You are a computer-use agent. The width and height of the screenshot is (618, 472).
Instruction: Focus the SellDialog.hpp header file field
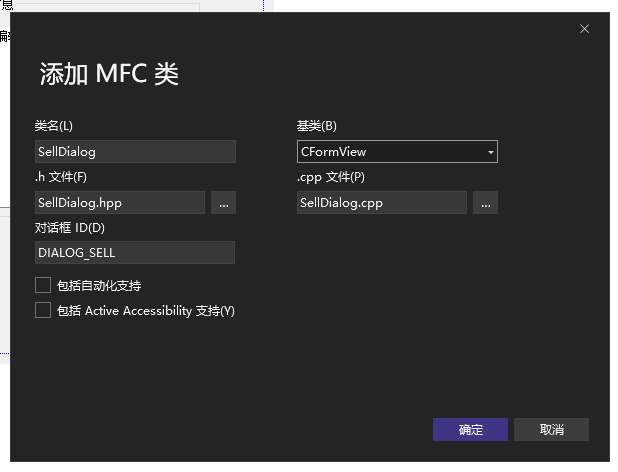point(120,203)
